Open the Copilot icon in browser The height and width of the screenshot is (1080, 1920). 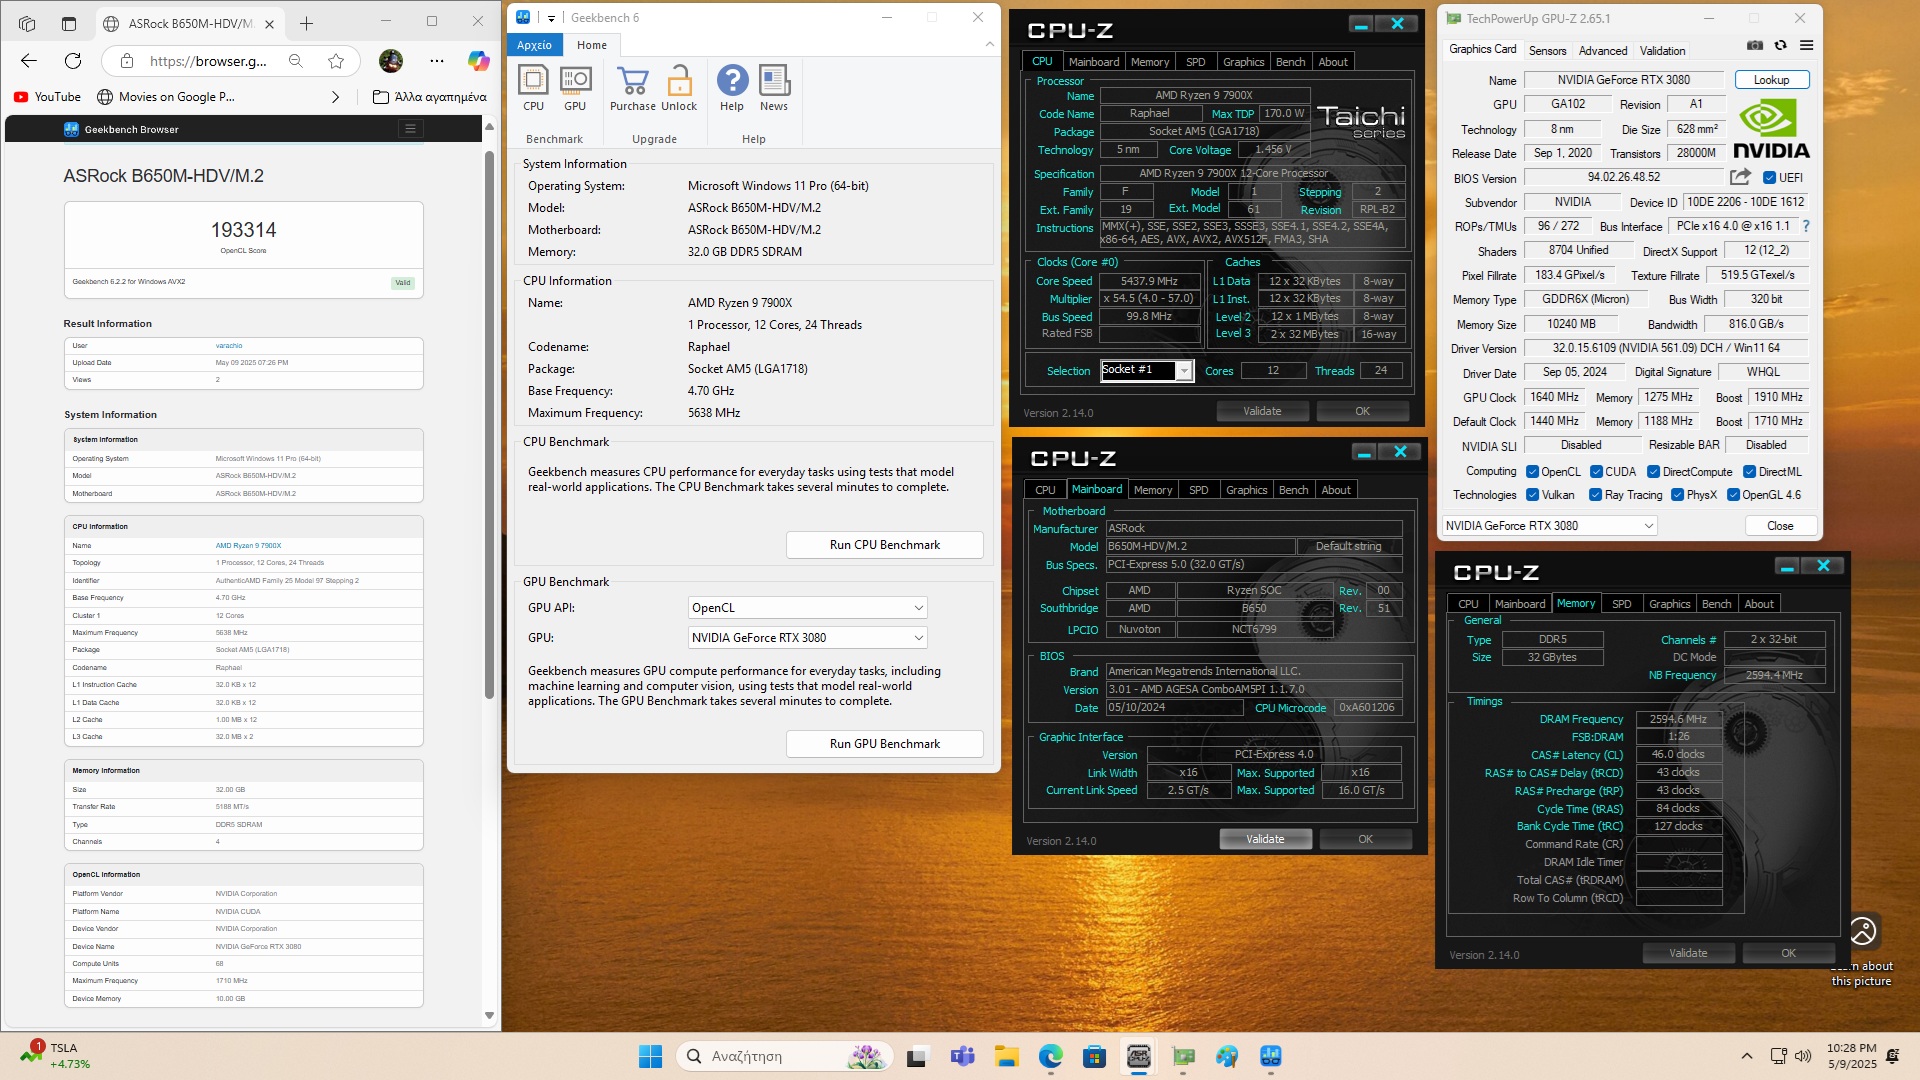point(478,61)
